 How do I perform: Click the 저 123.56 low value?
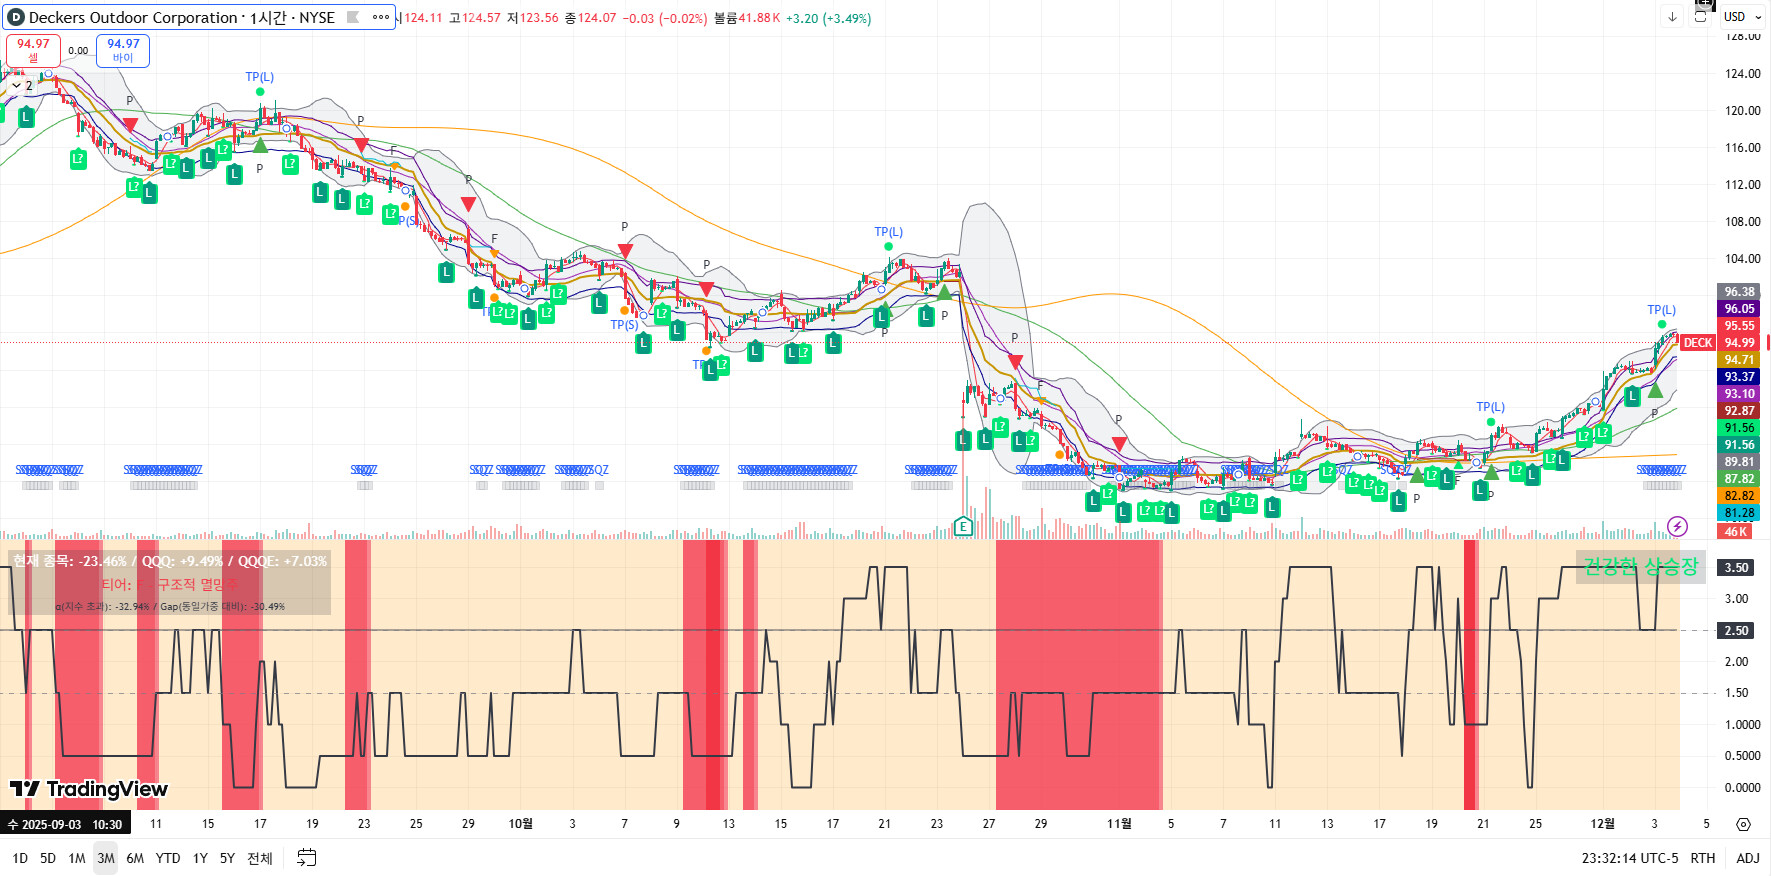tap(533, 18)
